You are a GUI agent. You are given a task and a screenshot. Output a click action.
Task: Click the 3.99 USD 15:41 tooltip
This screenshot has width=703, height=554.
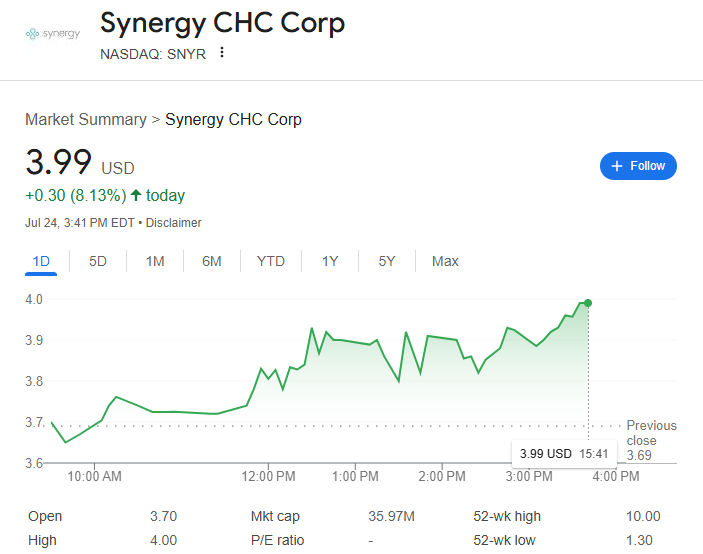(564, 454)
